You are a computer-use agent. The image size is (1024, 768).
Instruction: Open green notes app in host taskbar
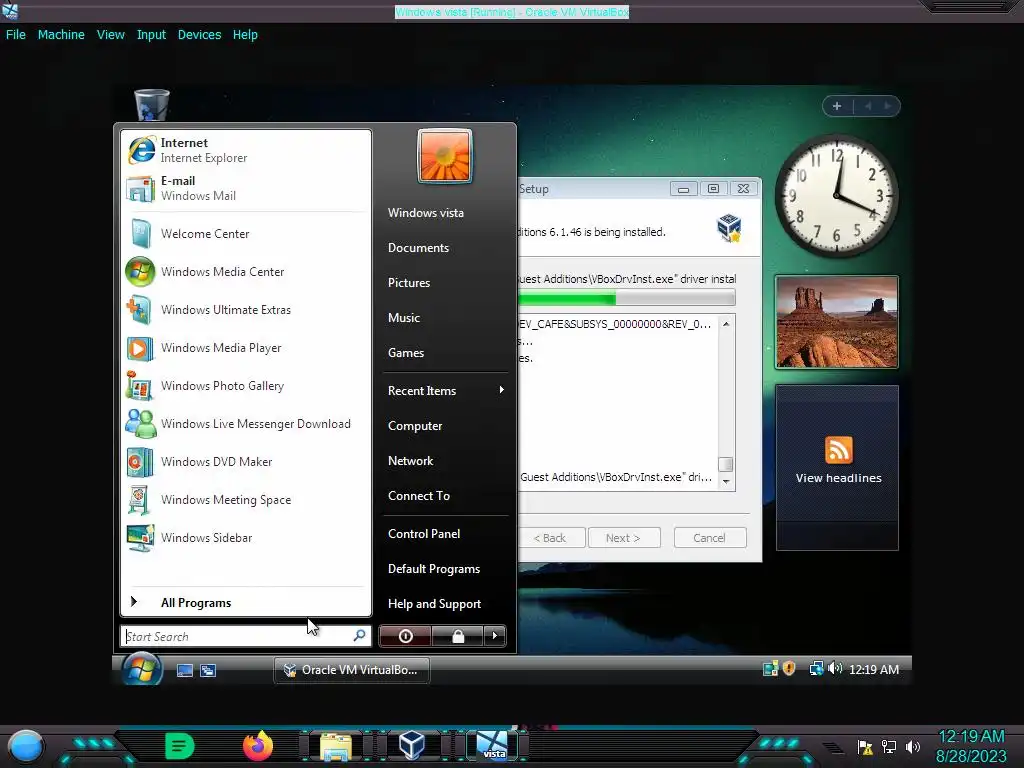point(180,746)
